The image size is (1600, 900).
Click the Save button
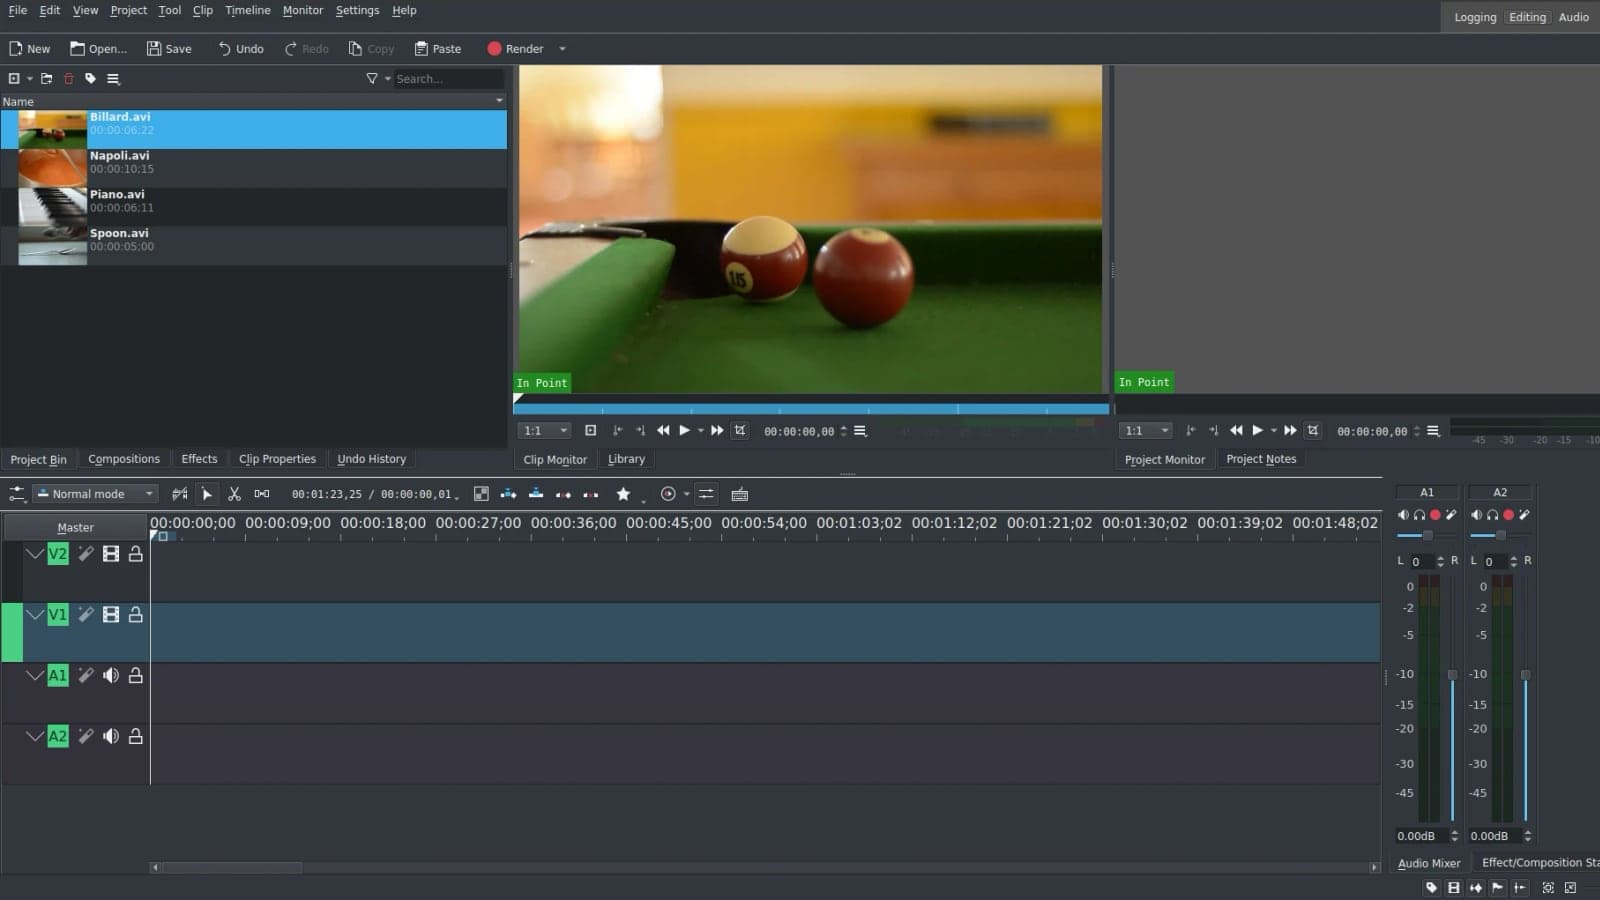pyautogui.click(x=169, y=49)
